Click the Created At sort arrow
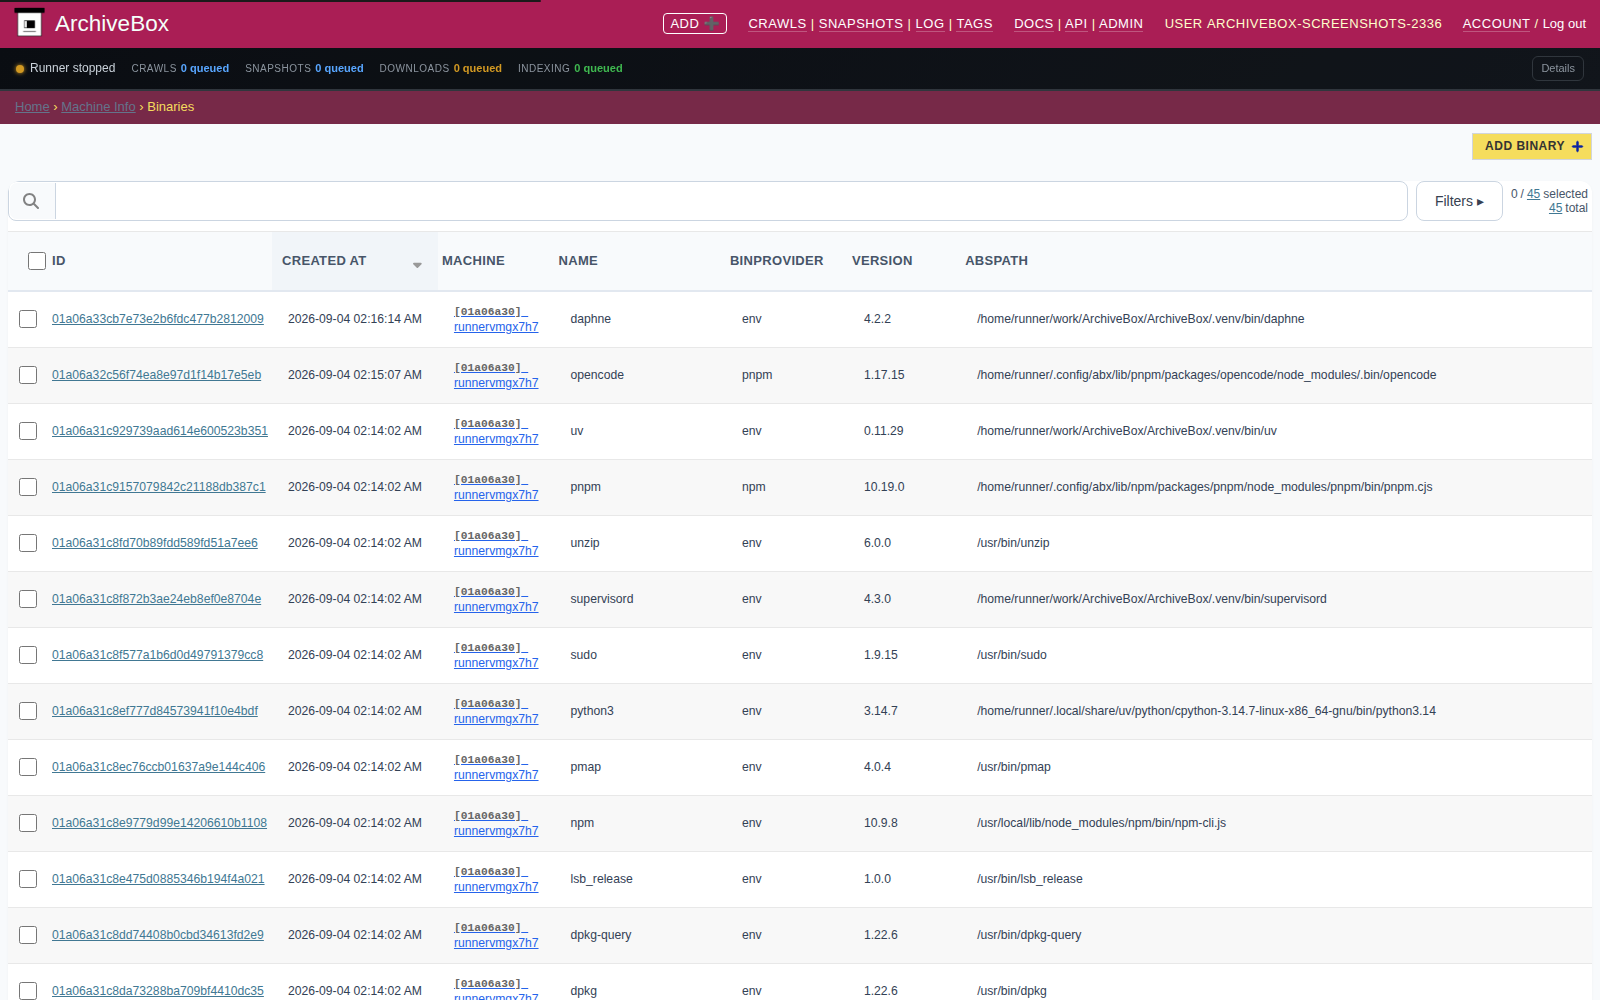 click(x=417, y=265)
